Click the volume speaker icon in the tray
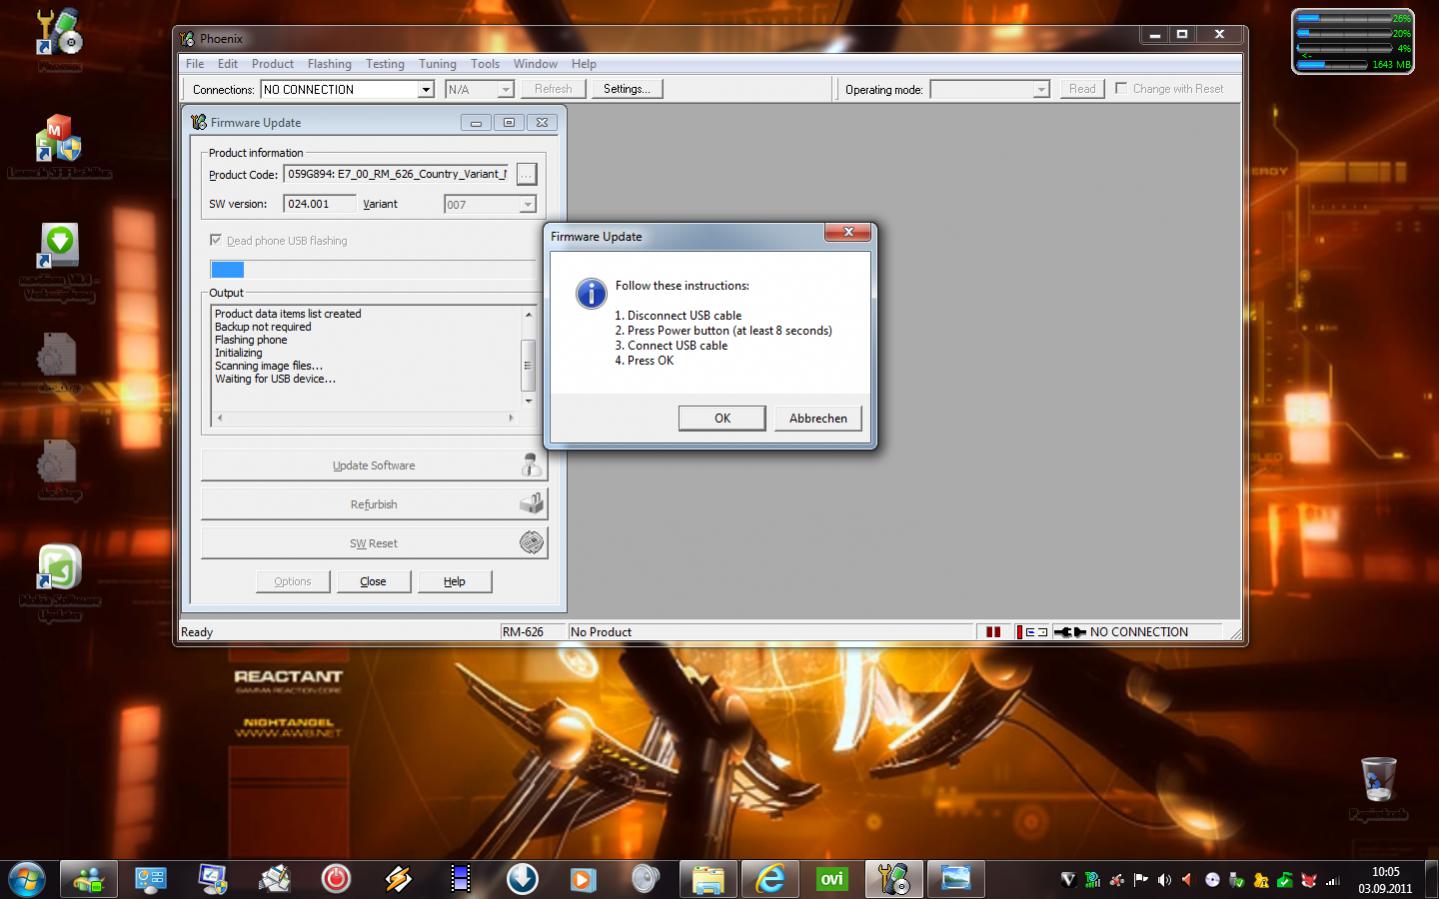Viewport: 1439px width, 899px height. (x=1164, y=880)
